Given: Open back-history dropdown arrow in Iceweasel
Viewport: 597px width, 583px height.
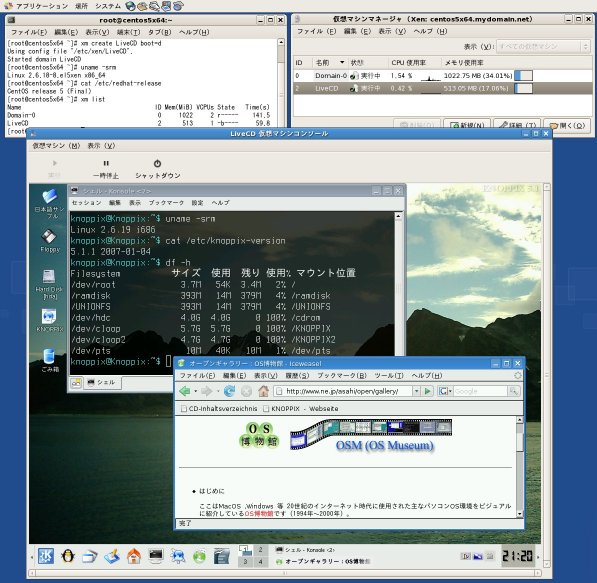Looking at the screenshot, I should (x=196, y=391).
